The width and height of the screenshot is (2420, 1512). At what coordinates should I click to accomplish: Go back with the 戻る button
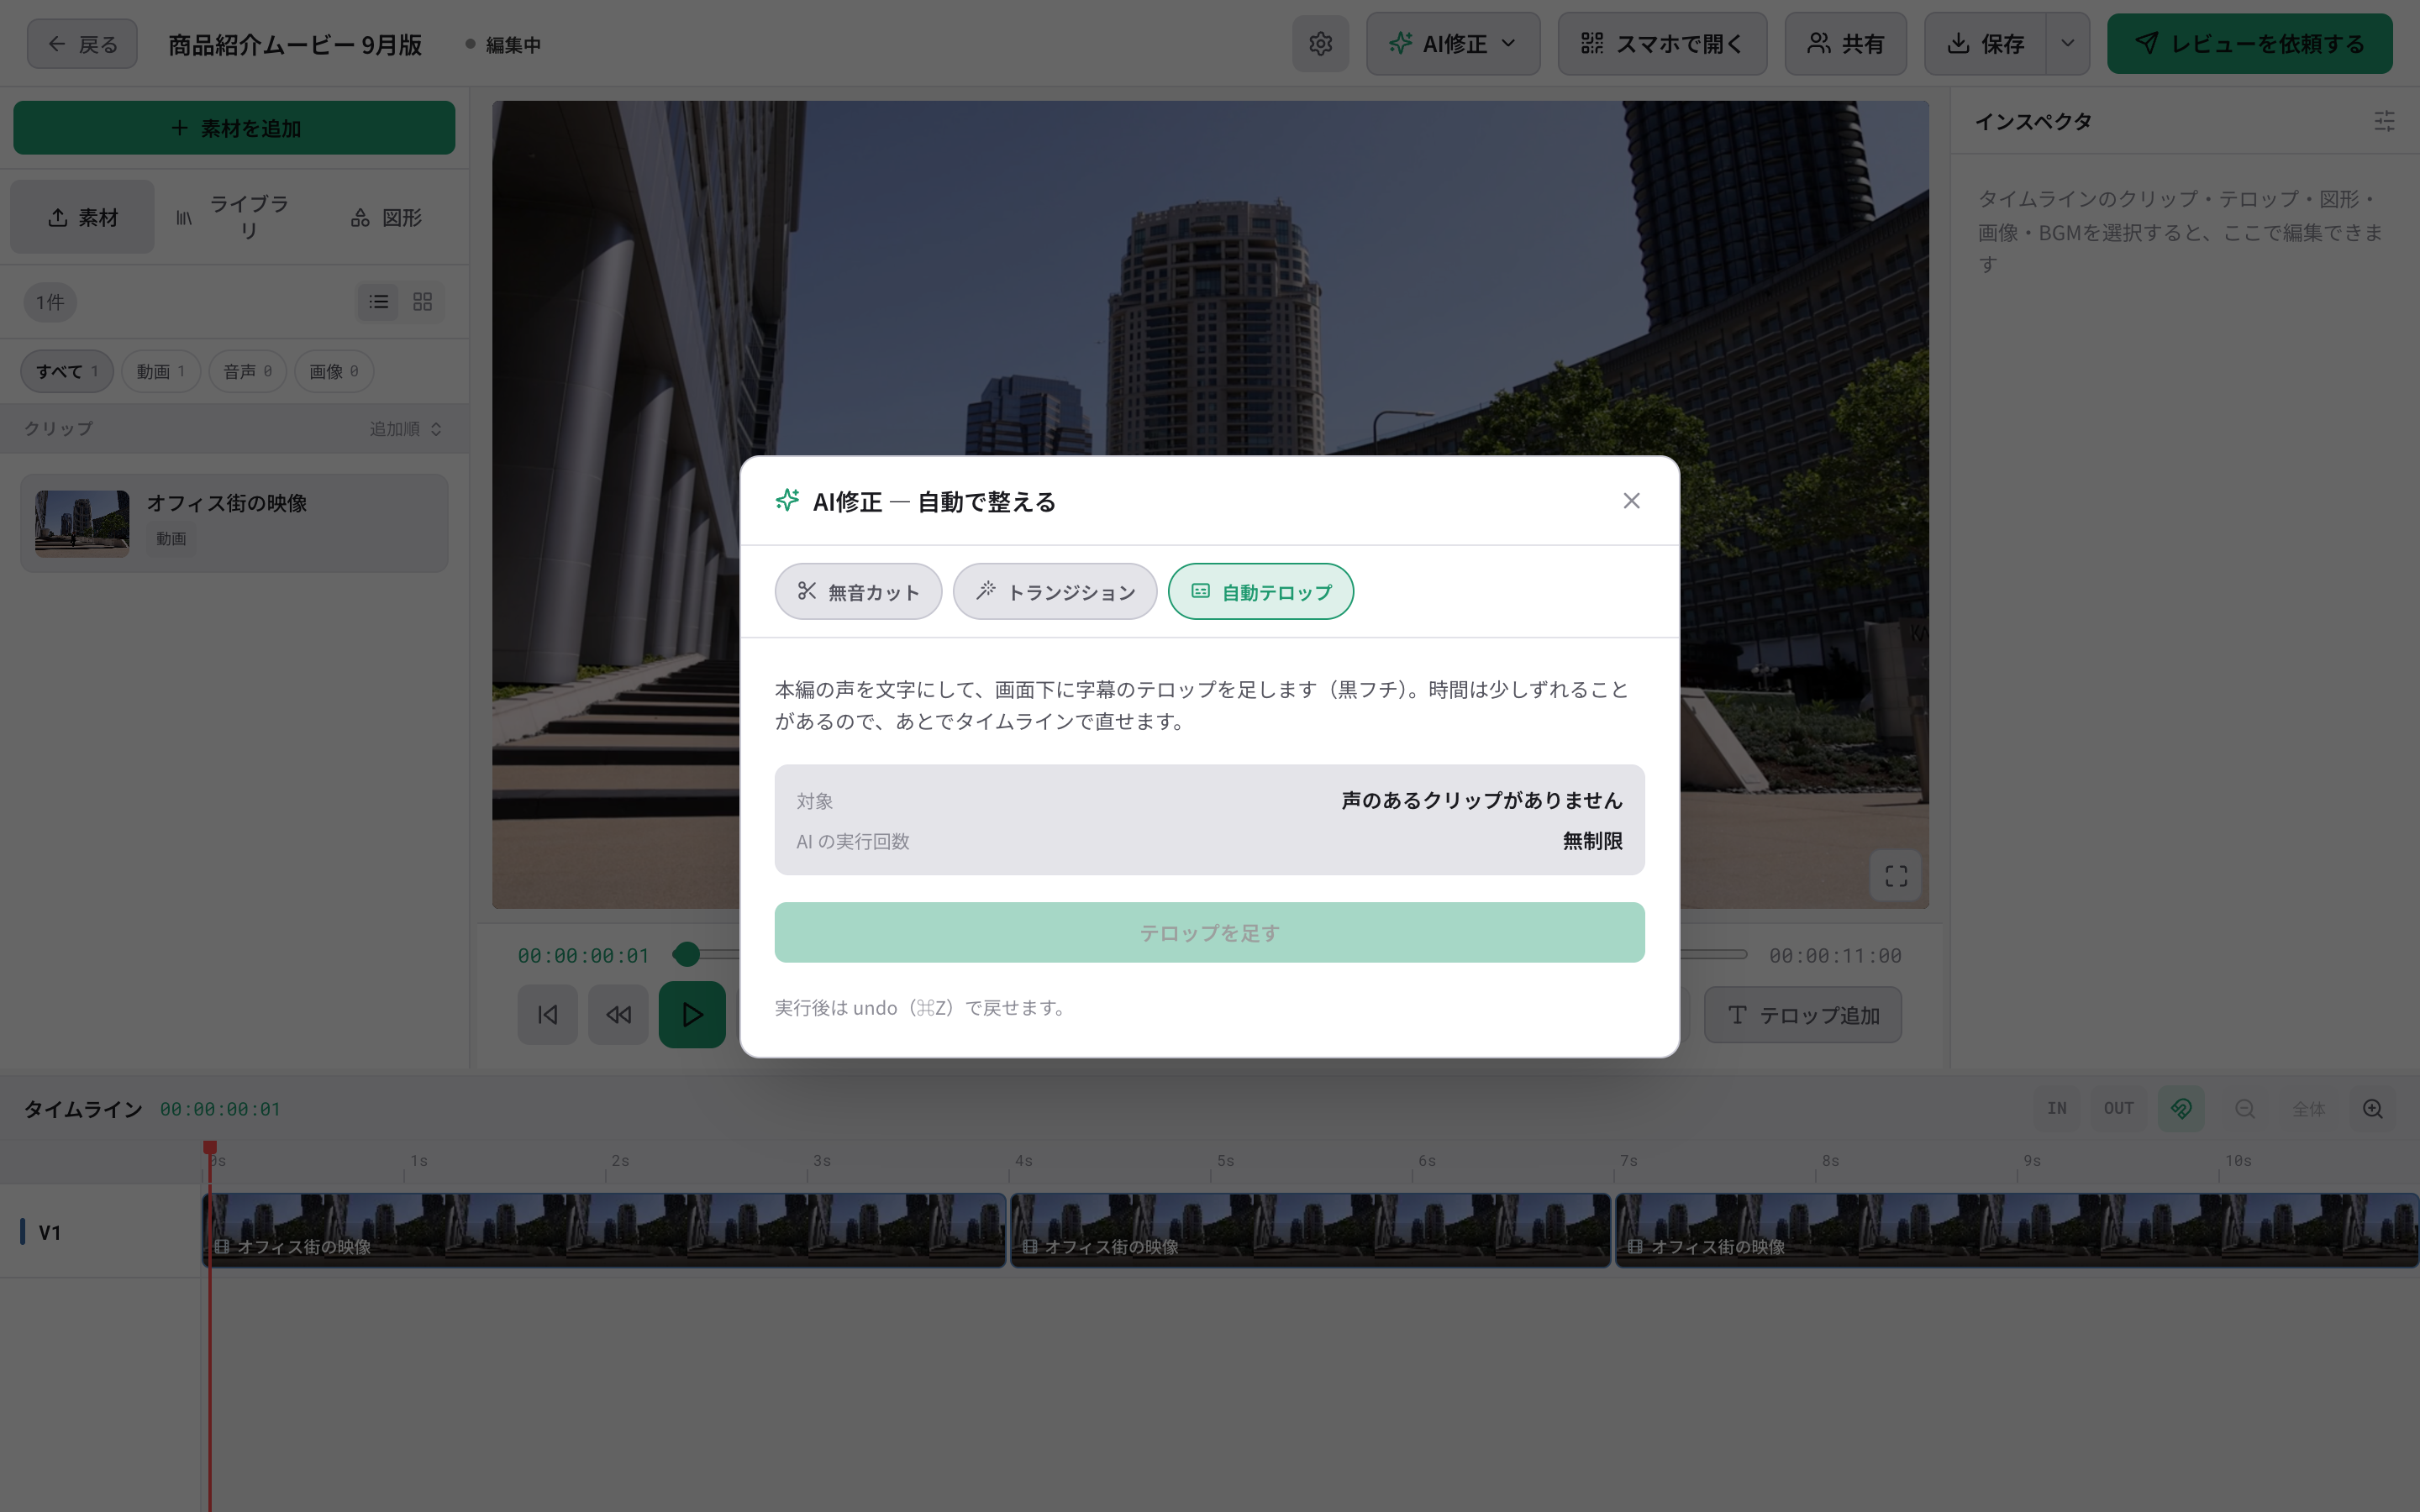click(82, 44)
